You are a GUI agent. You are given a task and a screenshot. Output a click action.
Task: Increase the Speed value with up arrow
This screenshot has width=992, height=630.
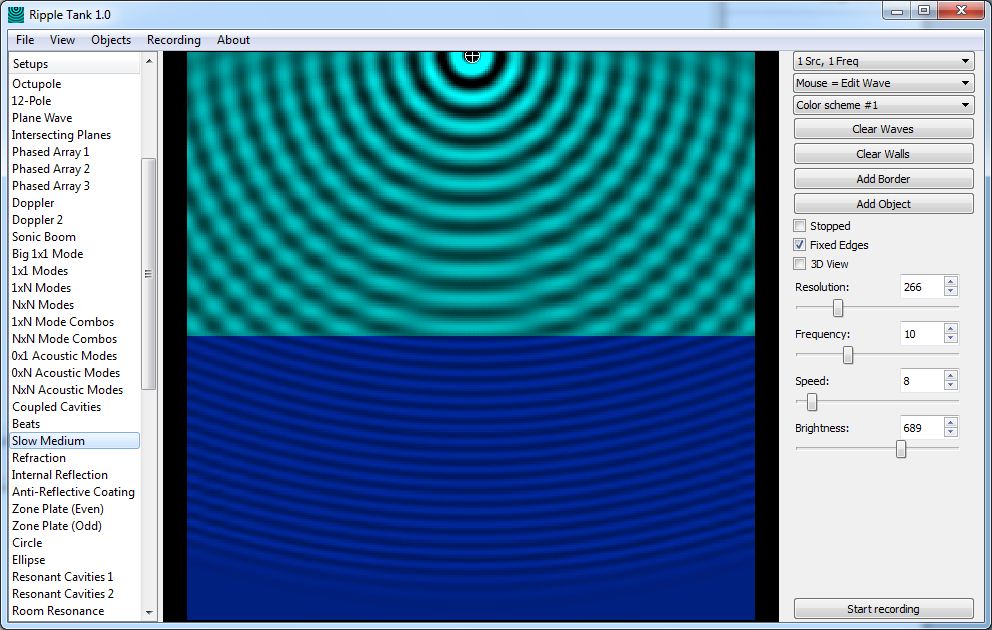950,376
